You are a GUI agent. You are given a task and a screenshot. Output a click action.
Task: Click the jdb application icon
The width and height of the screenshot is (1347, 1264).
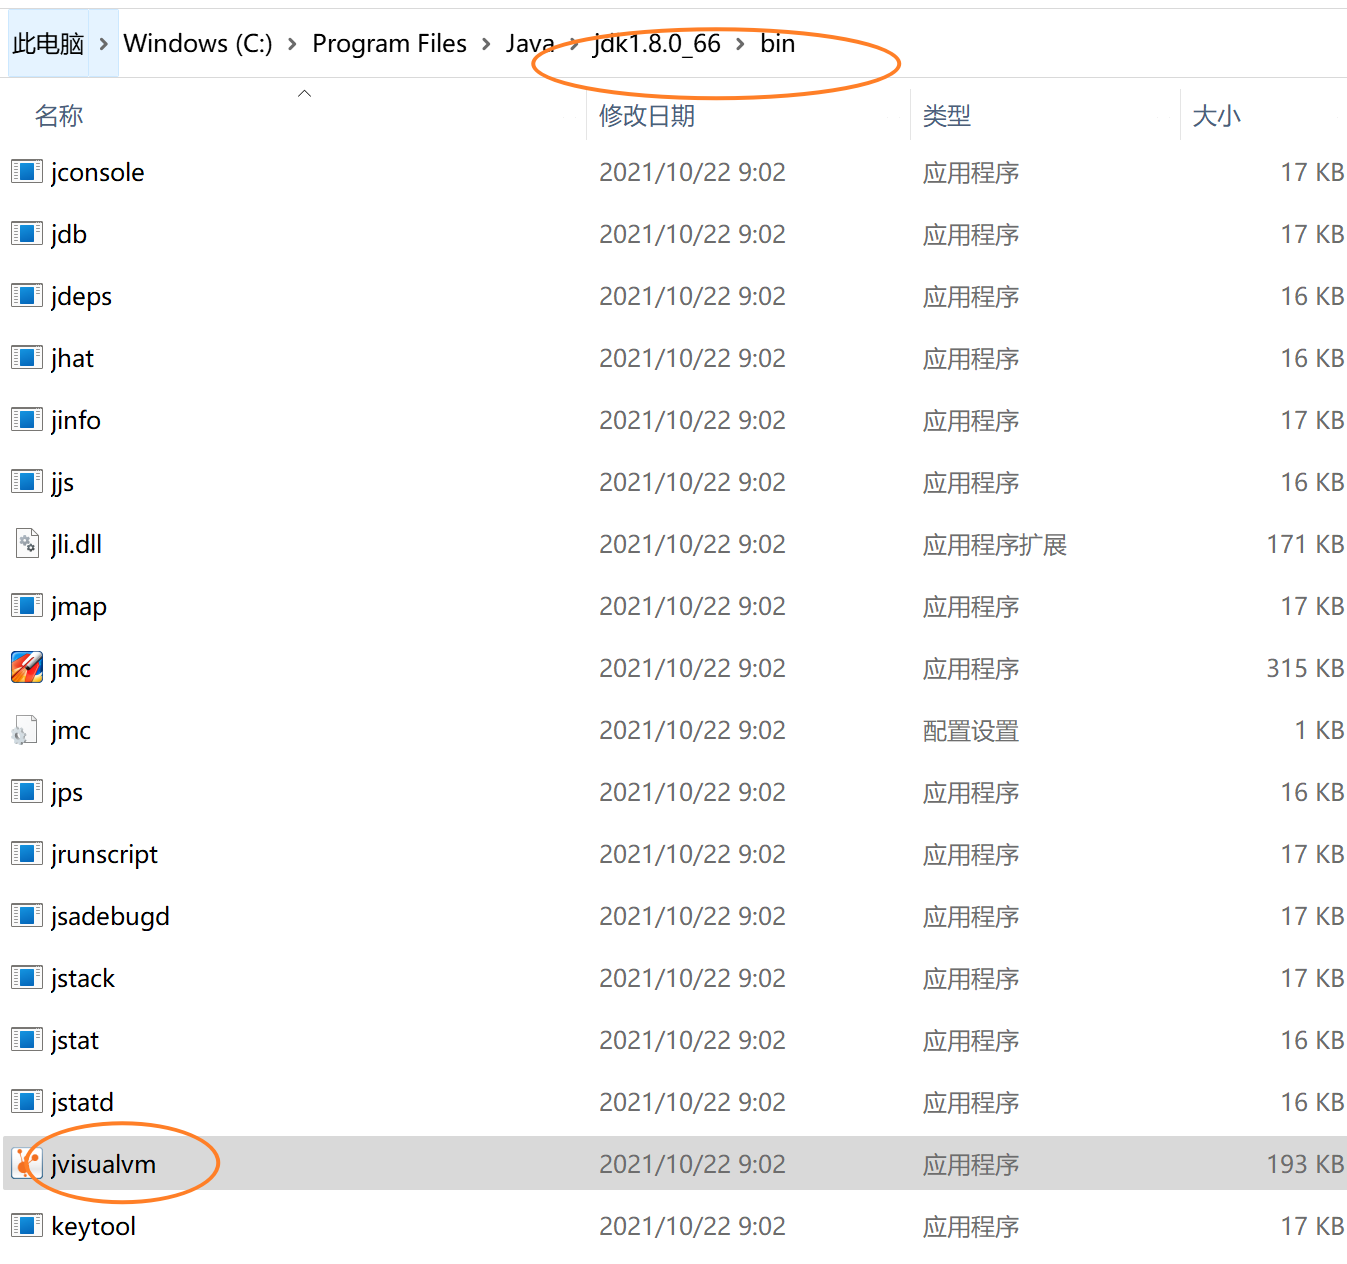[x=27, y=233]
